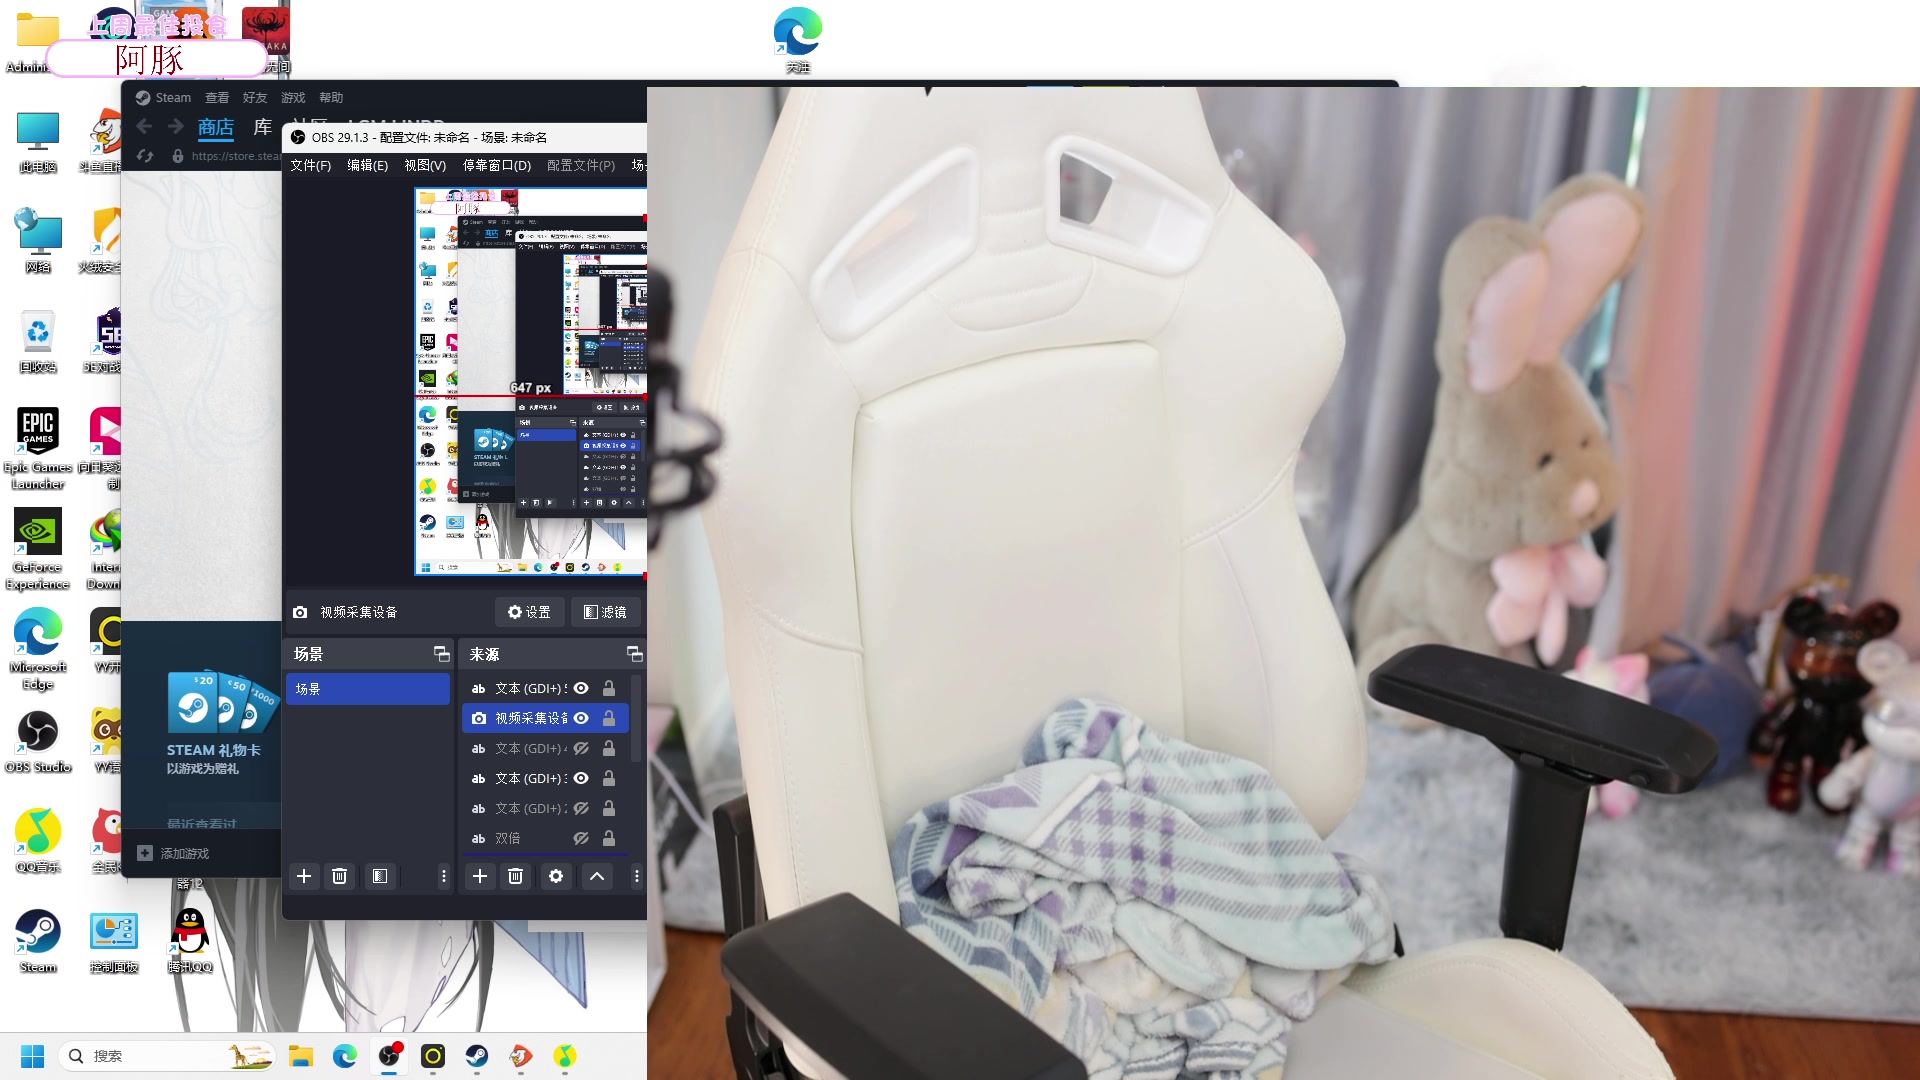Add a new scene with plus button
The image size is (1920, 1080).
click(x=304, y=876)
